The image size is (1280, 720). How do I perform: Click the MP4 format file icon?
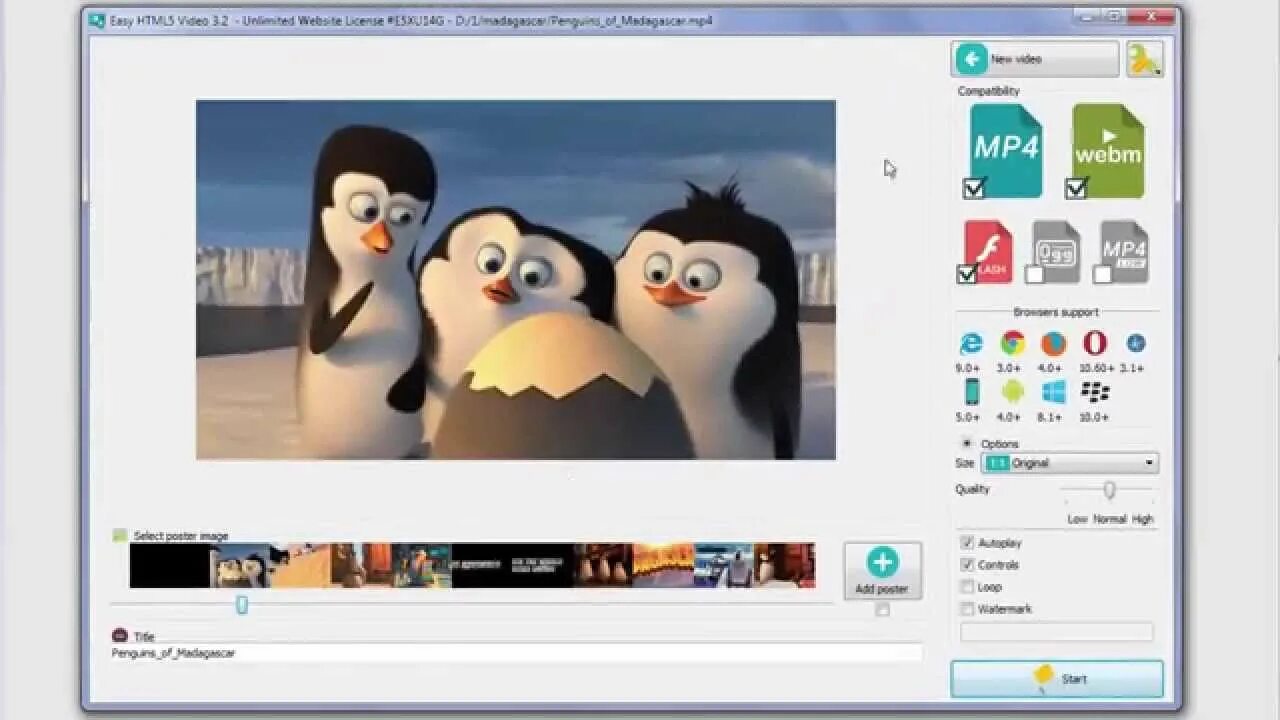[1007, 149]
